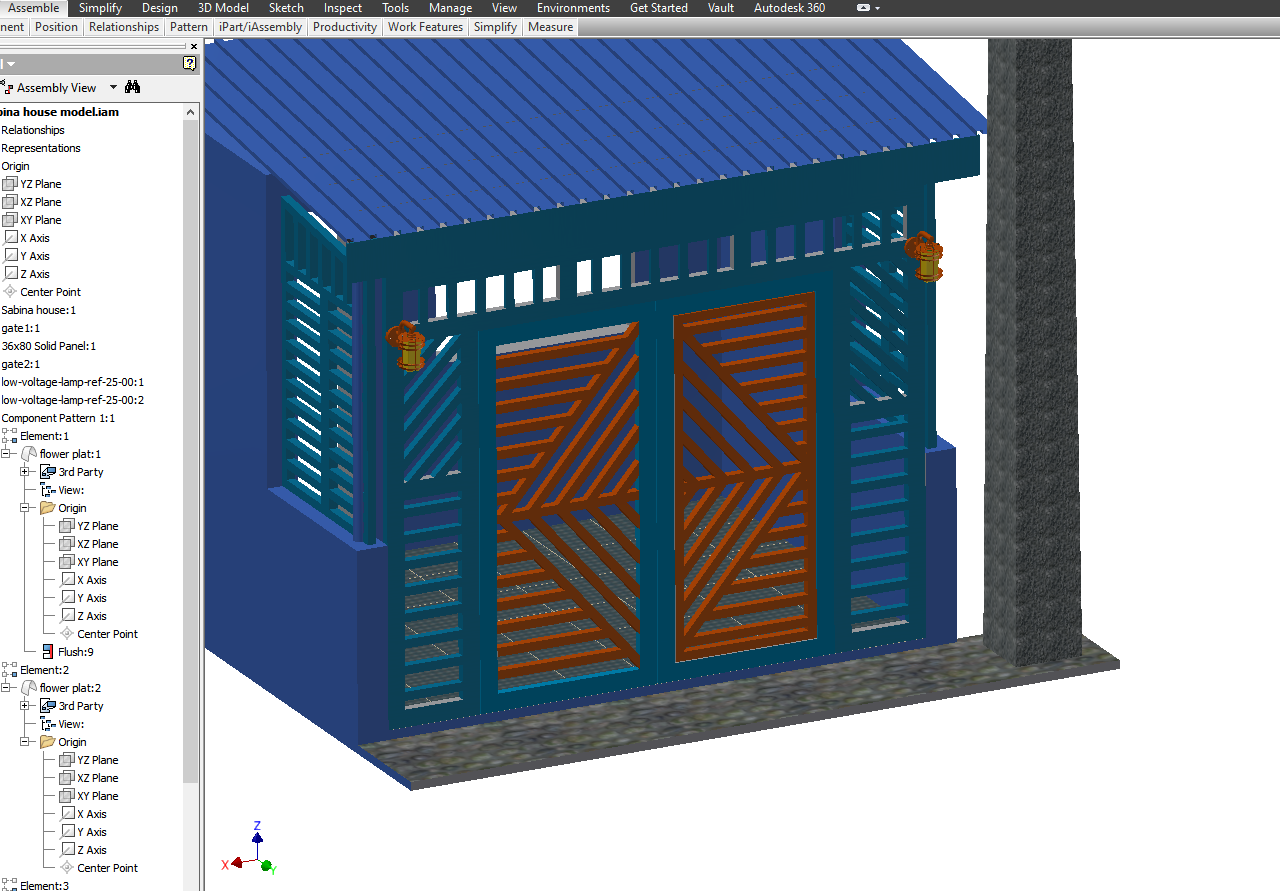Select View: node under flower plat:2
This screenshot has height=891, width=1280.
point(62,724)
